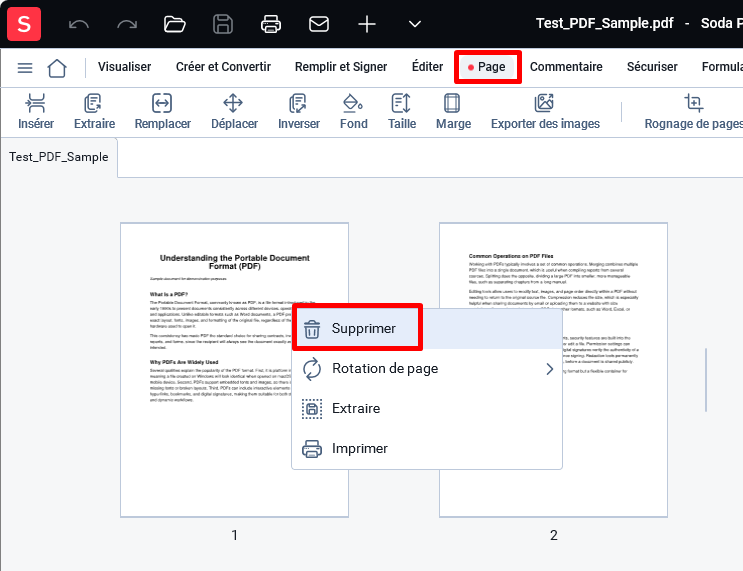The height and width of the screenshot is (571, 743).
Task: Click the page number 1 label
Action: pyautogui.click(x=234, y=535)
